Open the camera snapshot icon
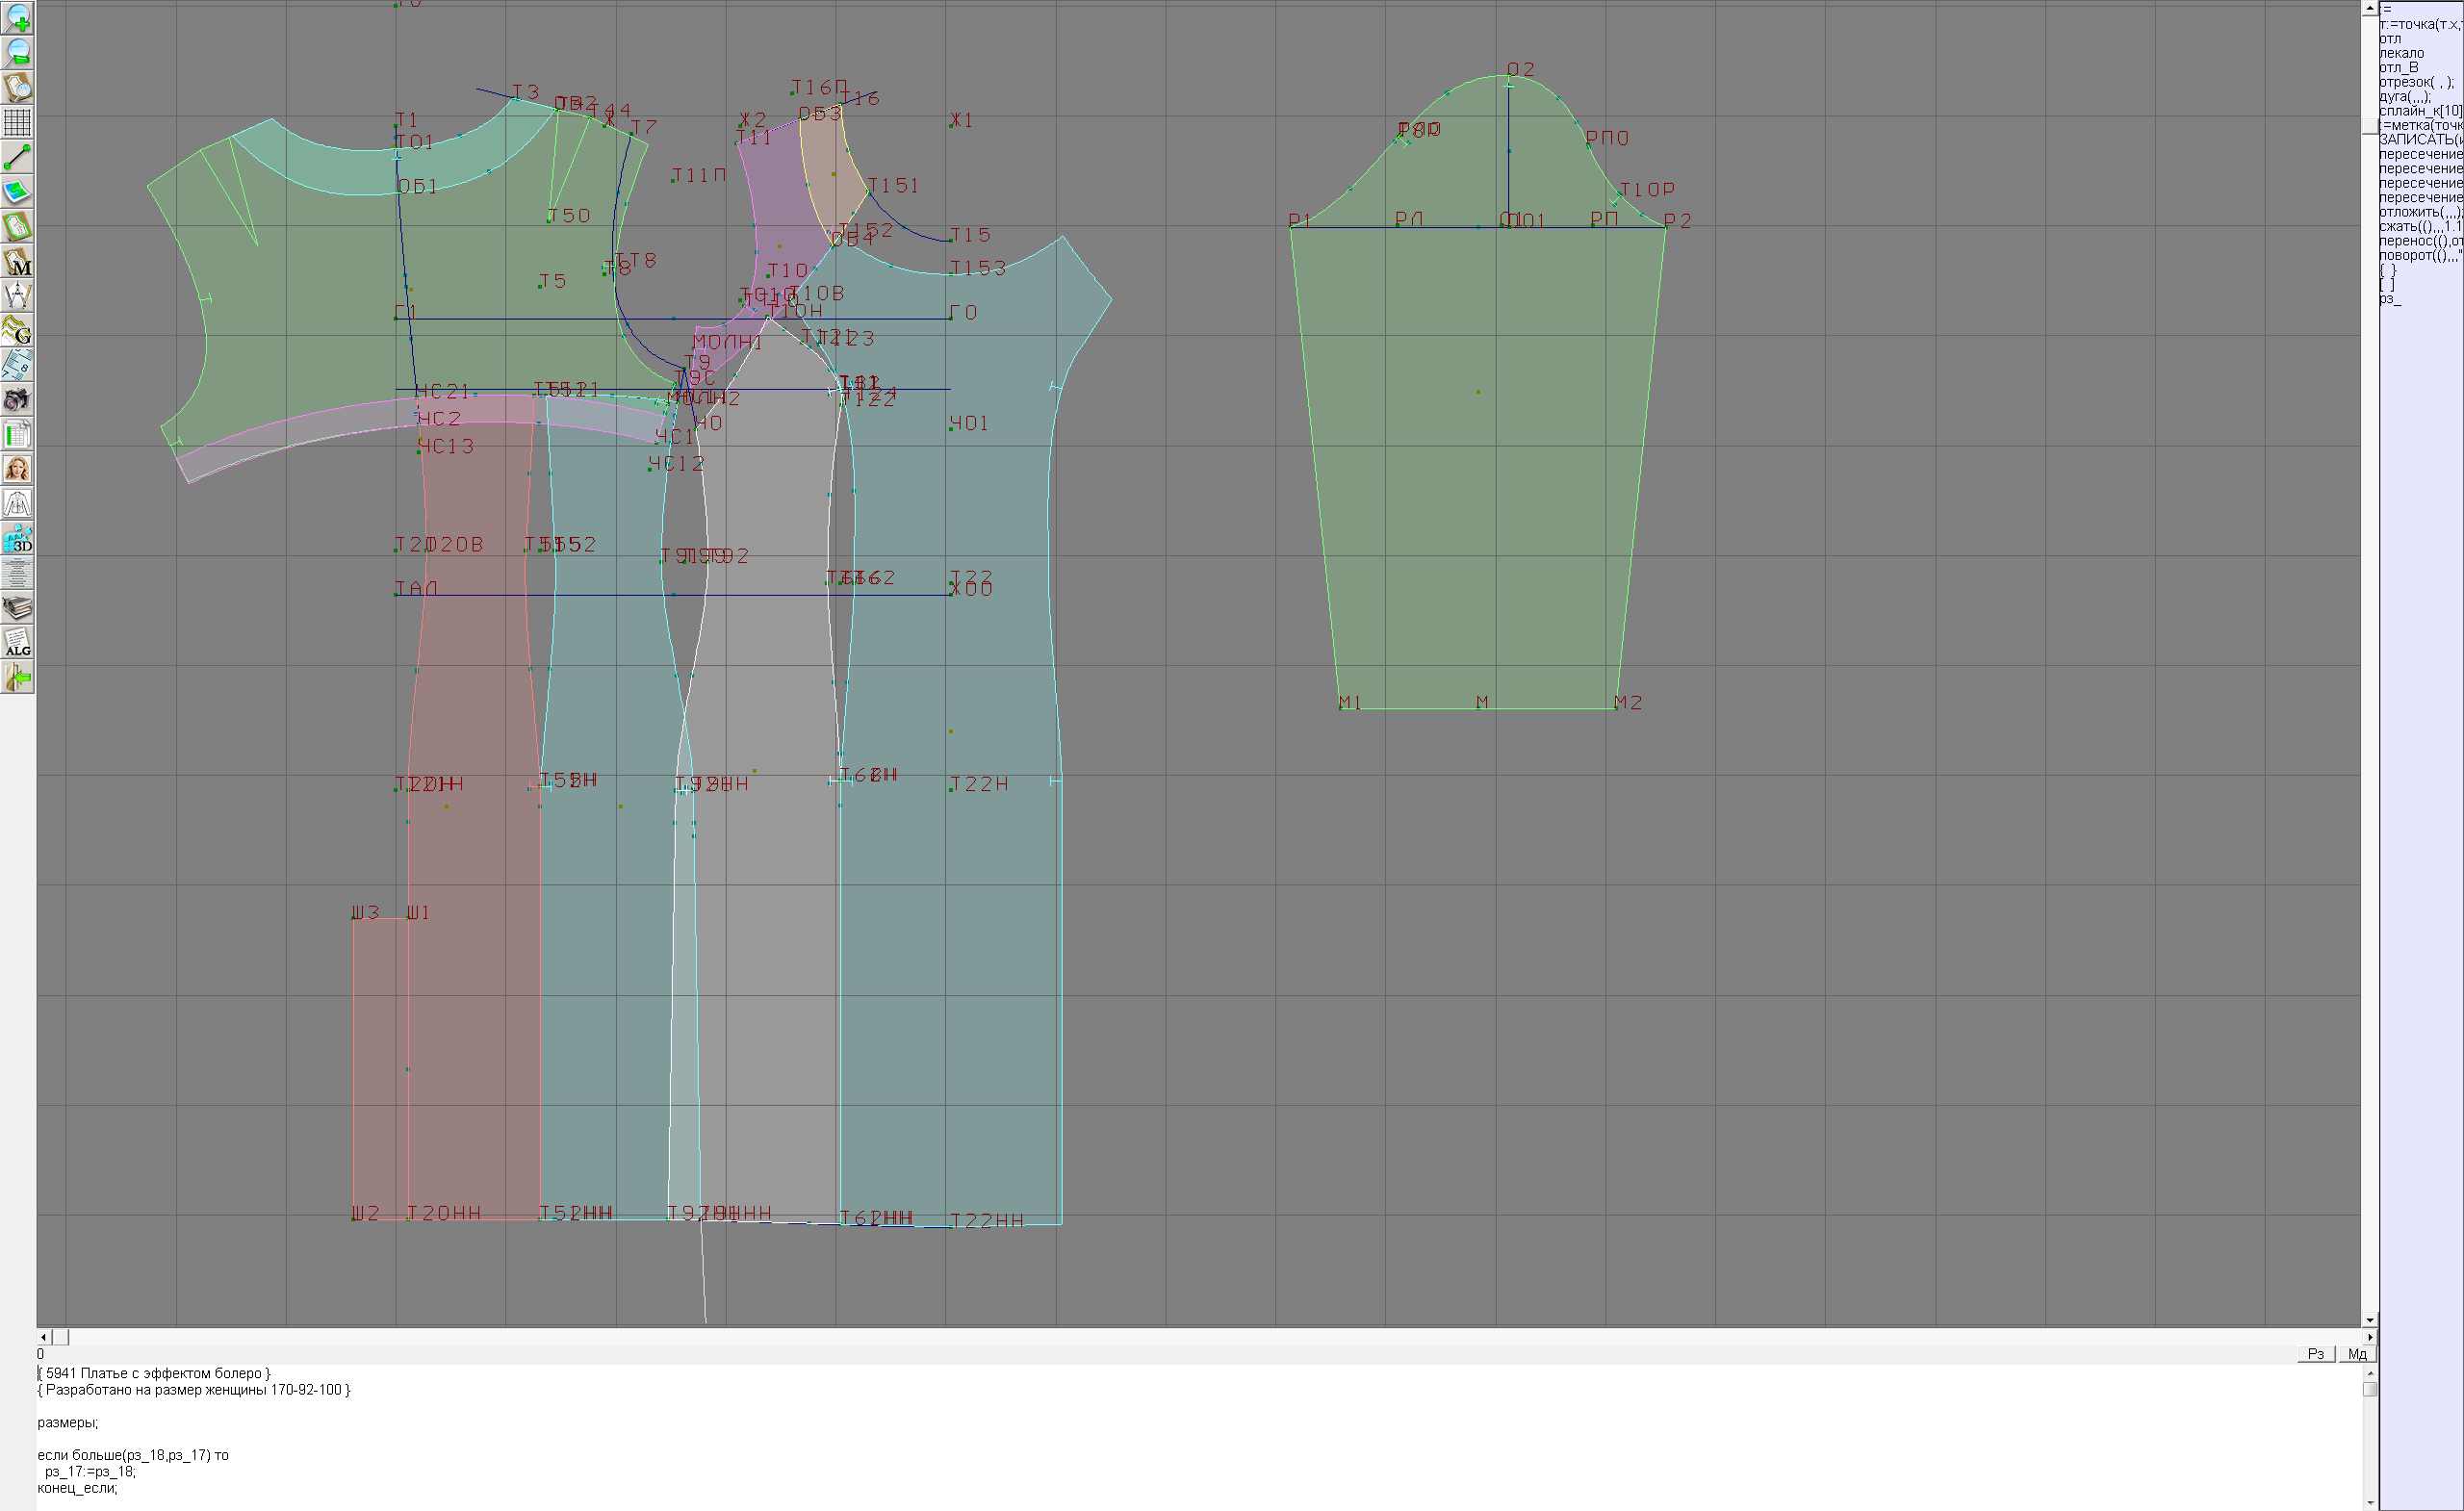This screenshot has height=1511, width=2464. (17, 400)
